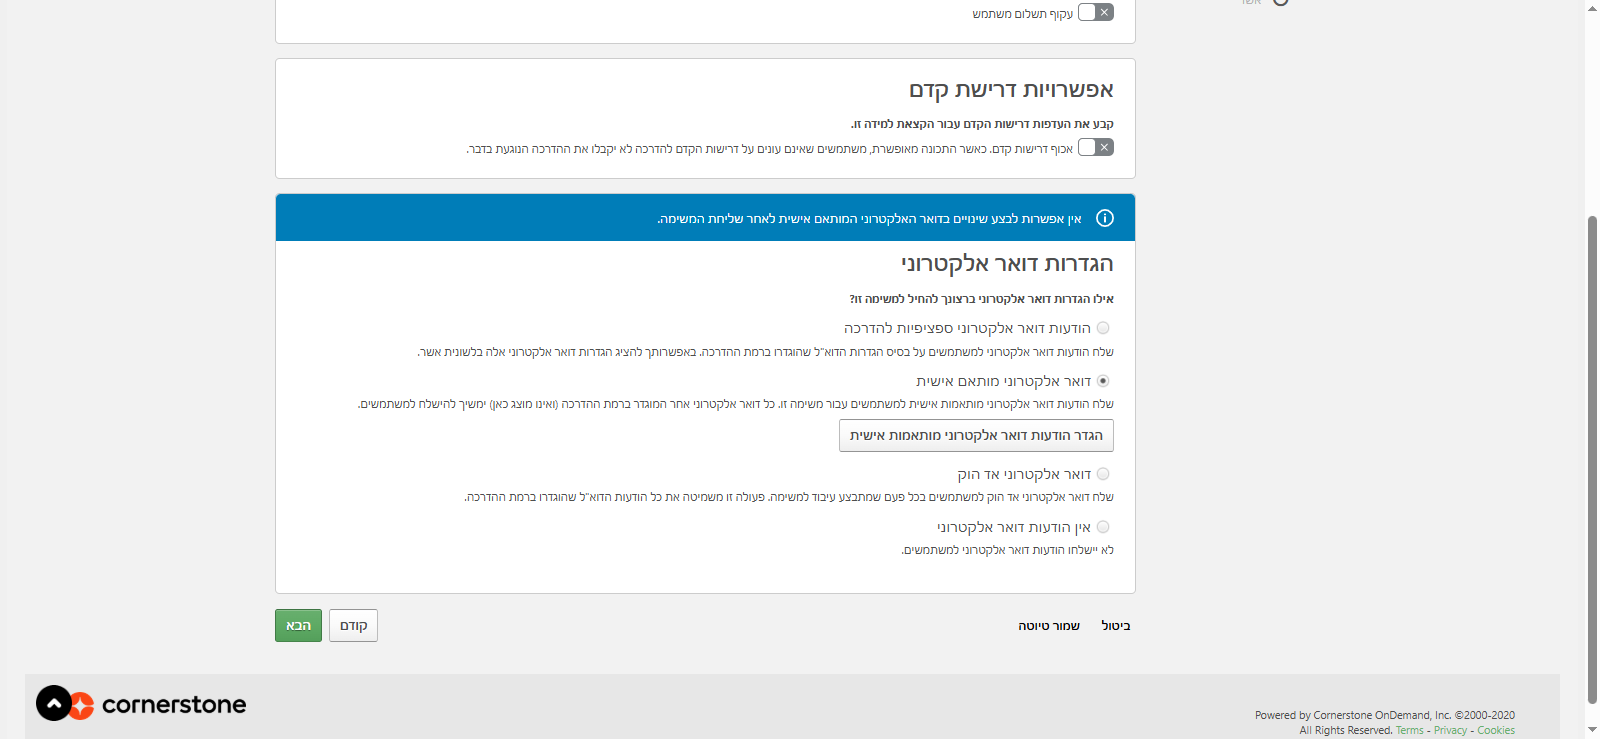Screen dimensions: 1600x739
Task: Open the Cookies footer link
Action: pyautogui.click(x=1495, y=730)
